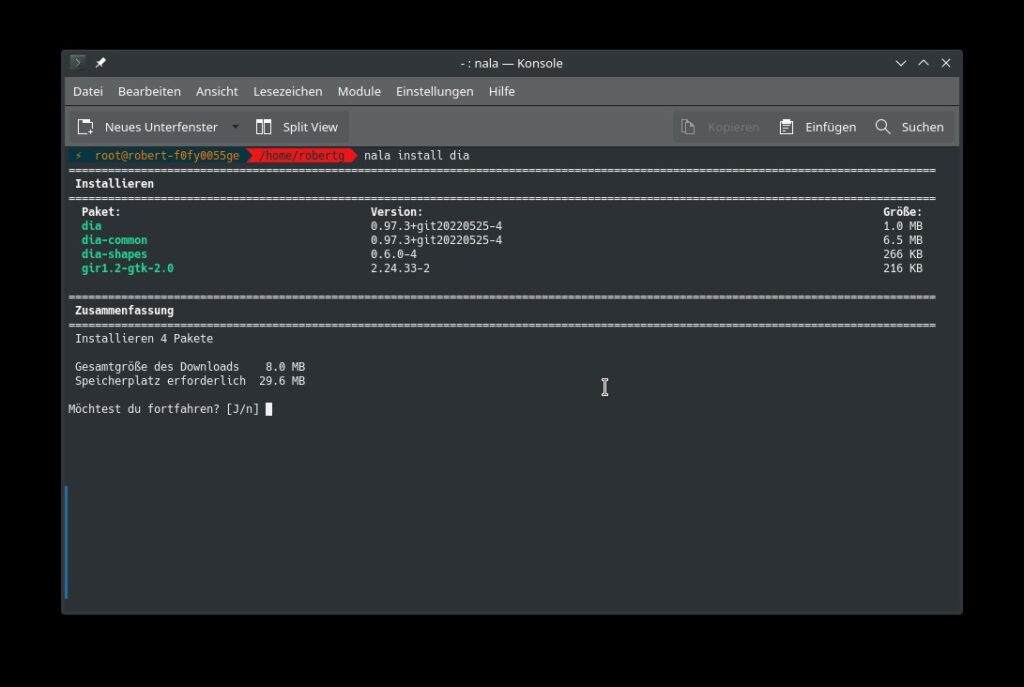Click the line 'Installieren 4 Pakete'
1024x687 pixels.
(x=144, y=338)
